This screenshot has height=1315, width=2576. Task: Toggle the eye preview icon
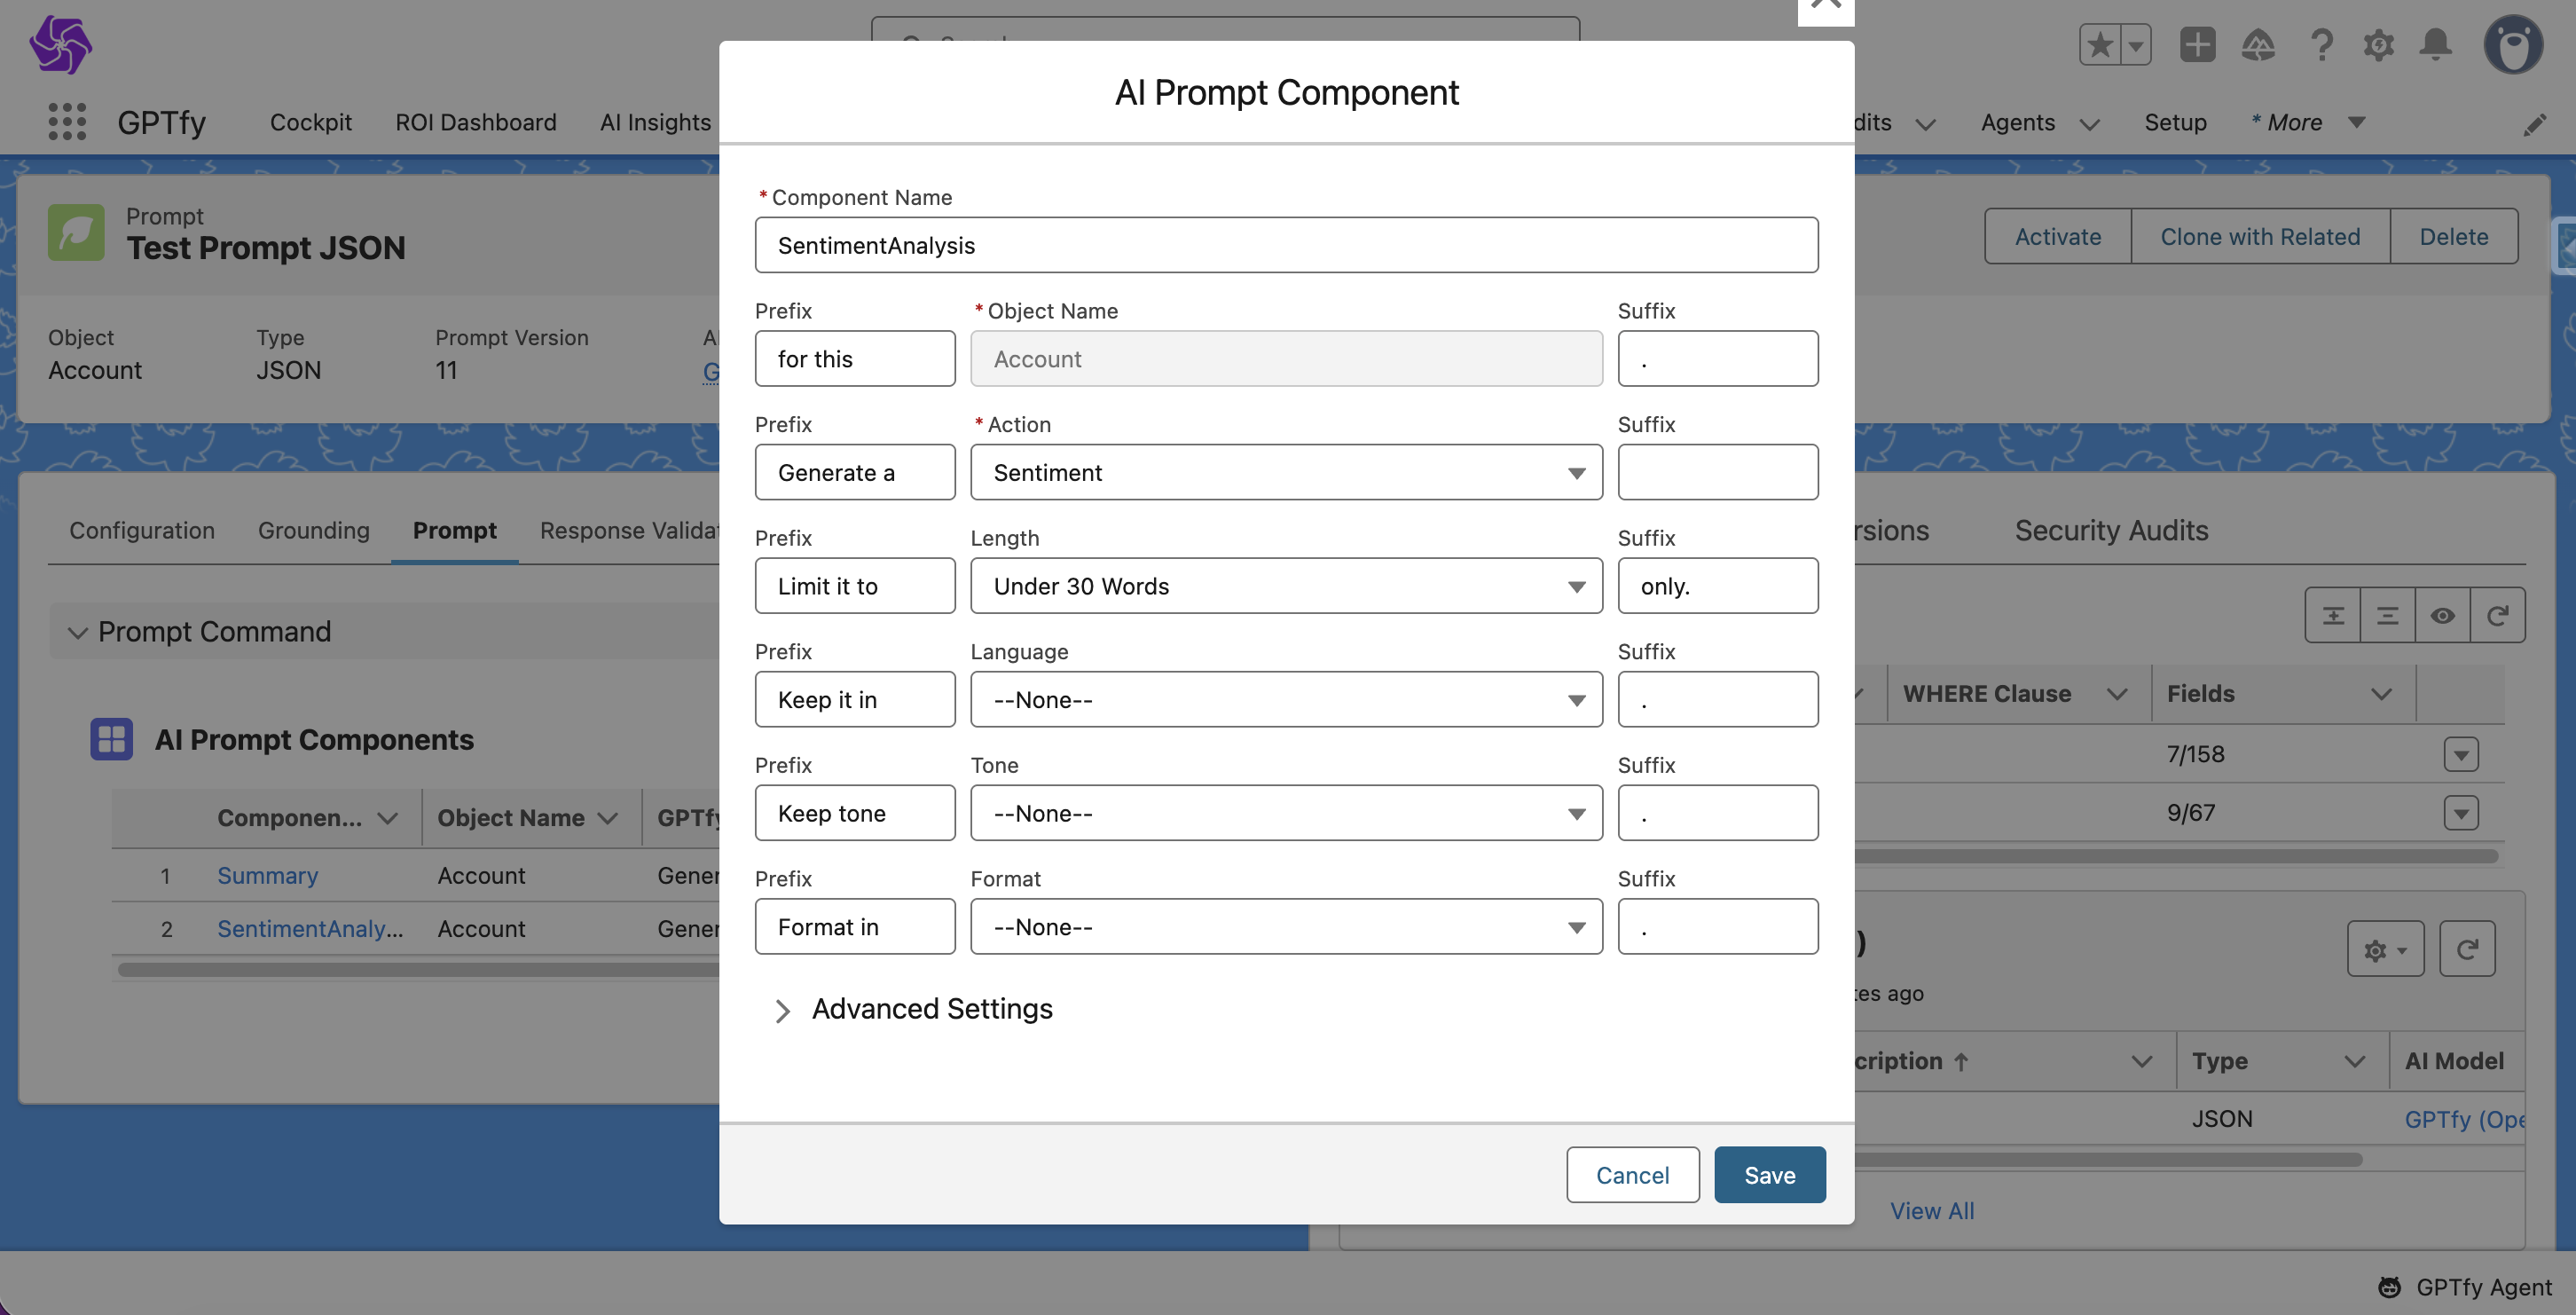(2442, 615)
